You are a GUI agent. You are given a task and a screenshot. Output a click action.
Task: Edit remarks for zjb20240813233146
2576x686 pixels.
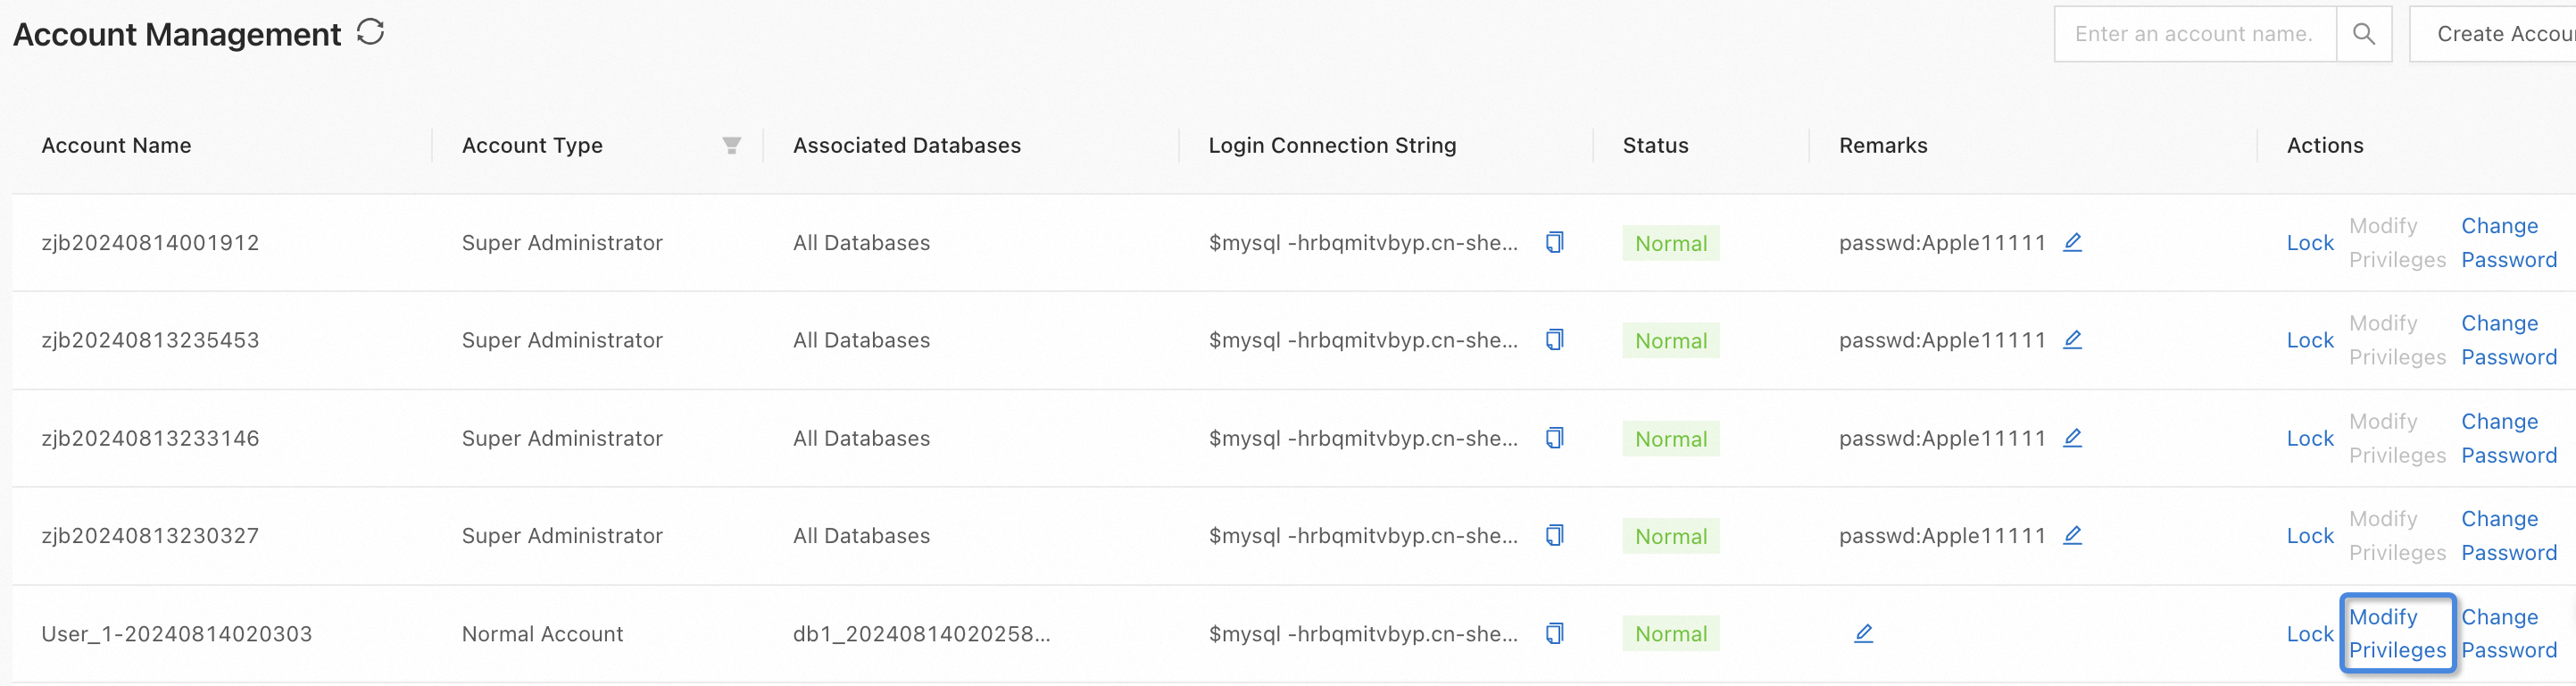(x=2072, y=438)
